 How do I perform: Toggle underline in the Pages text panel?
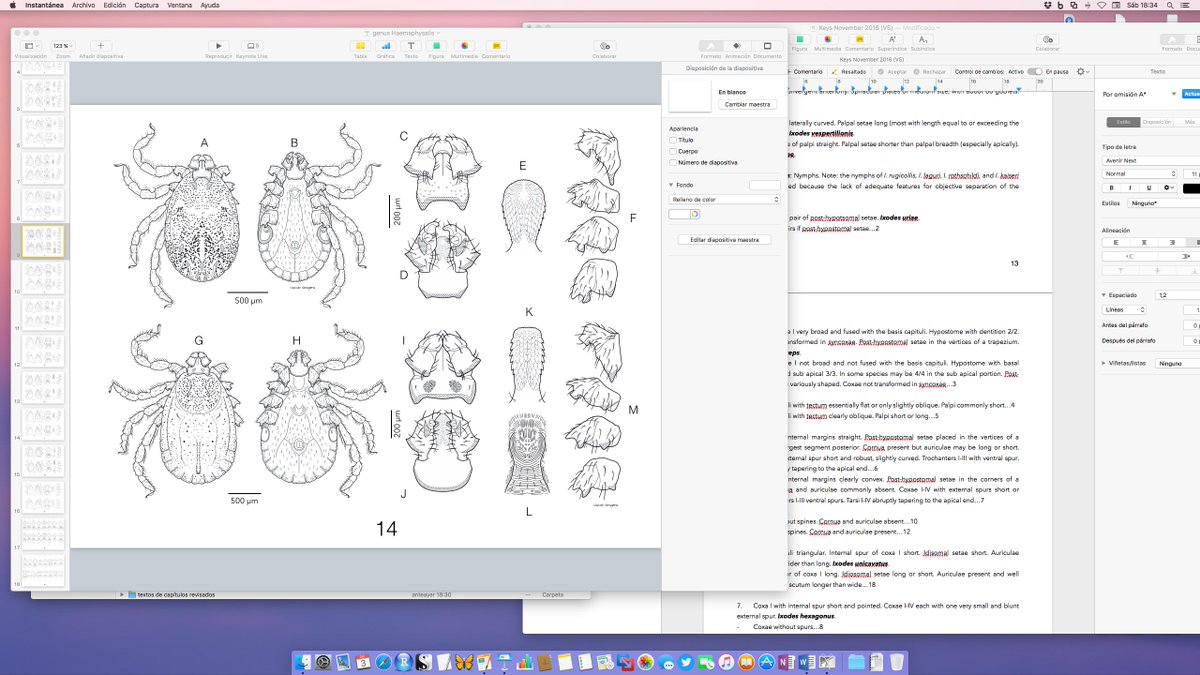1149,187
